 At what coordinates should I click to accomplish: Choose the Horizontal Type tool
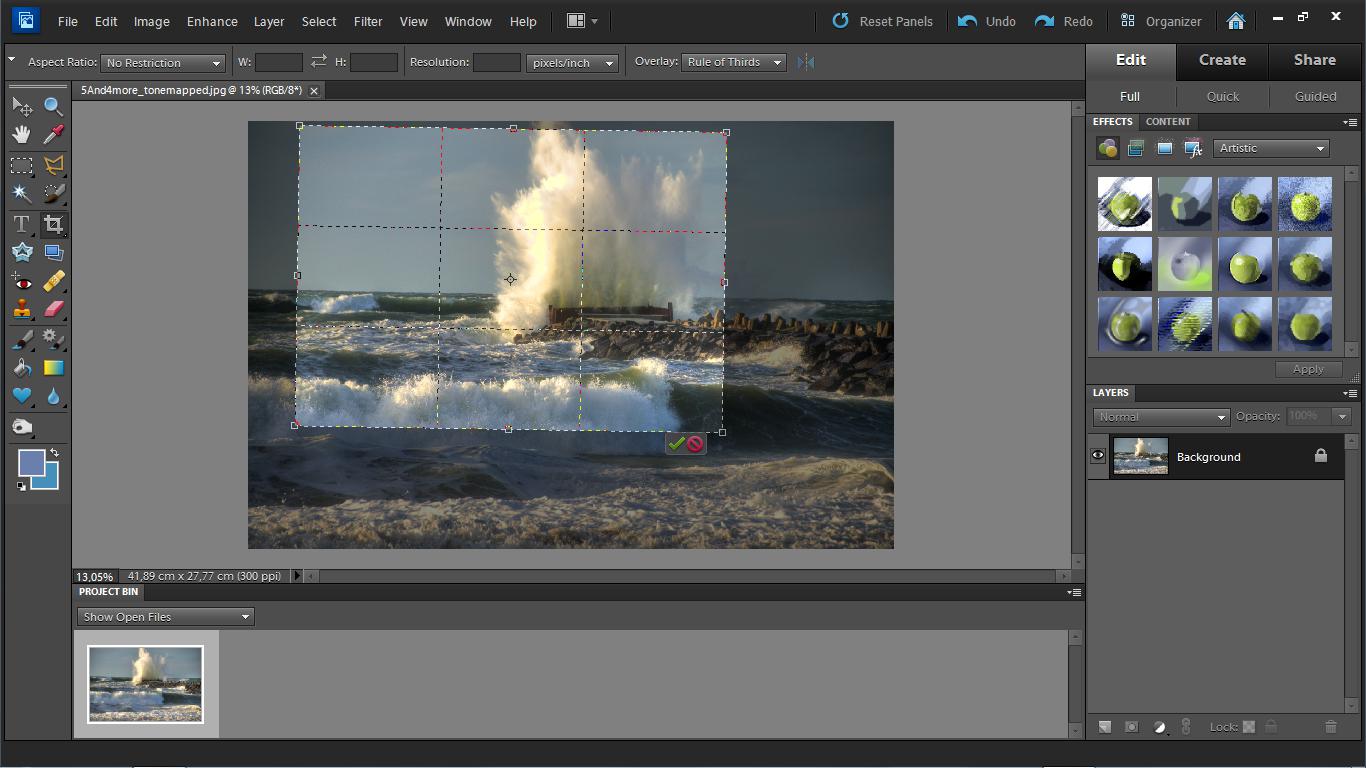[x=21, y=224]
